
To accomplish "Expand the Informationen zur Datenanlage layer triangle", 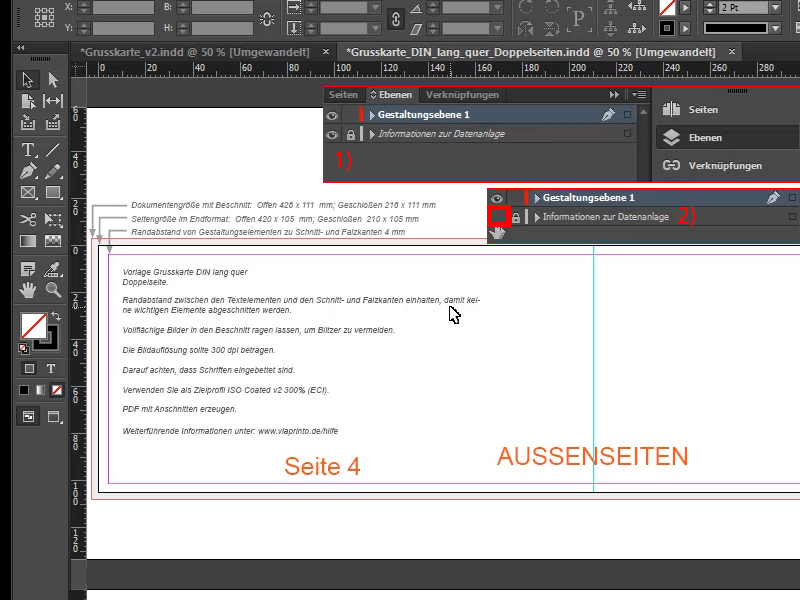I will pos(372,135).
